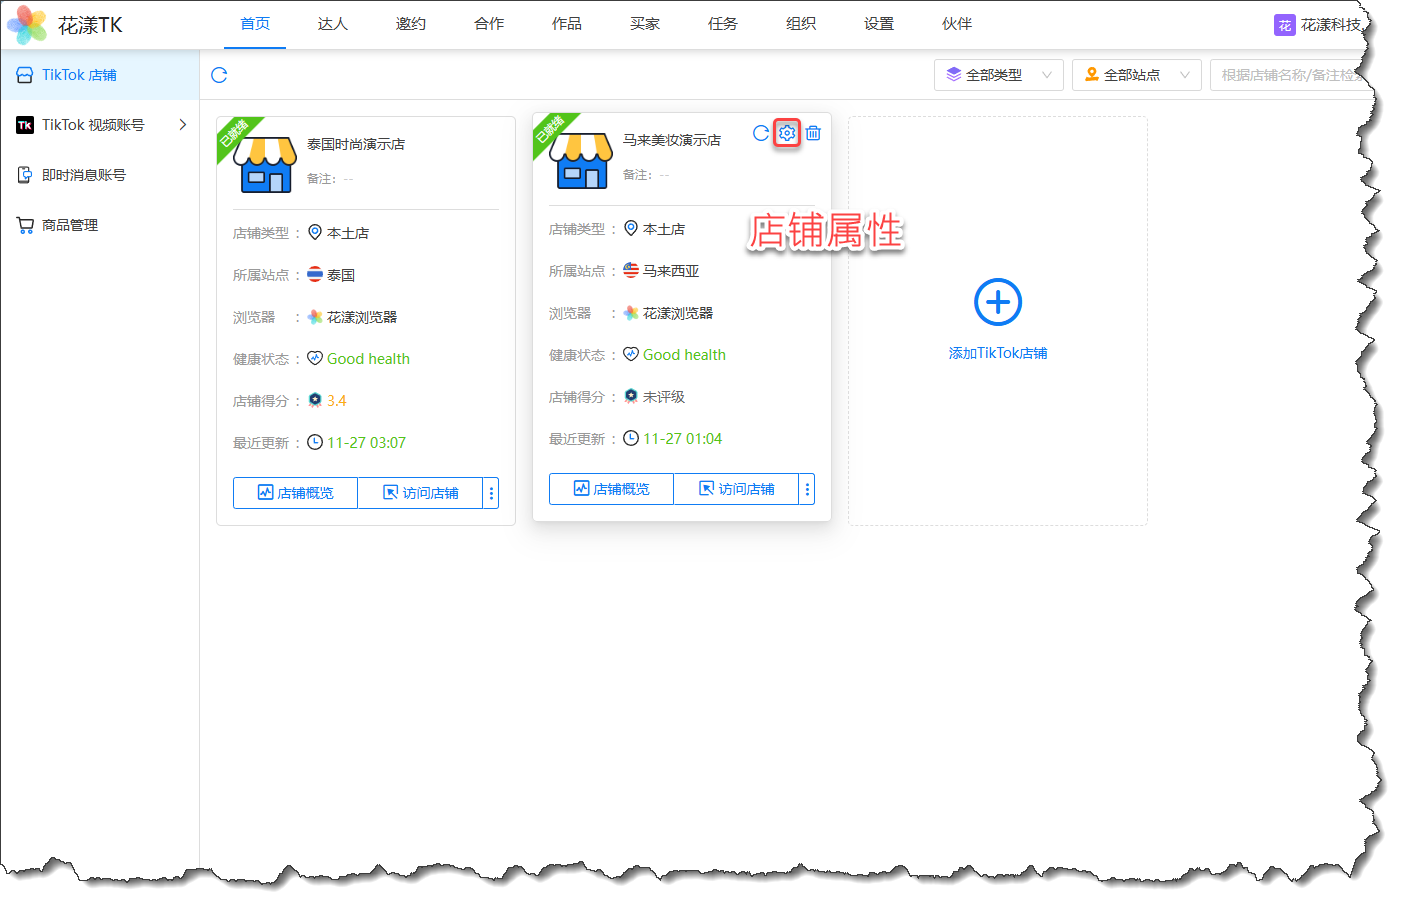Click the plus icon to add TikTok store
Viewport: 1402px width, 906px height.
click(997, 302)
